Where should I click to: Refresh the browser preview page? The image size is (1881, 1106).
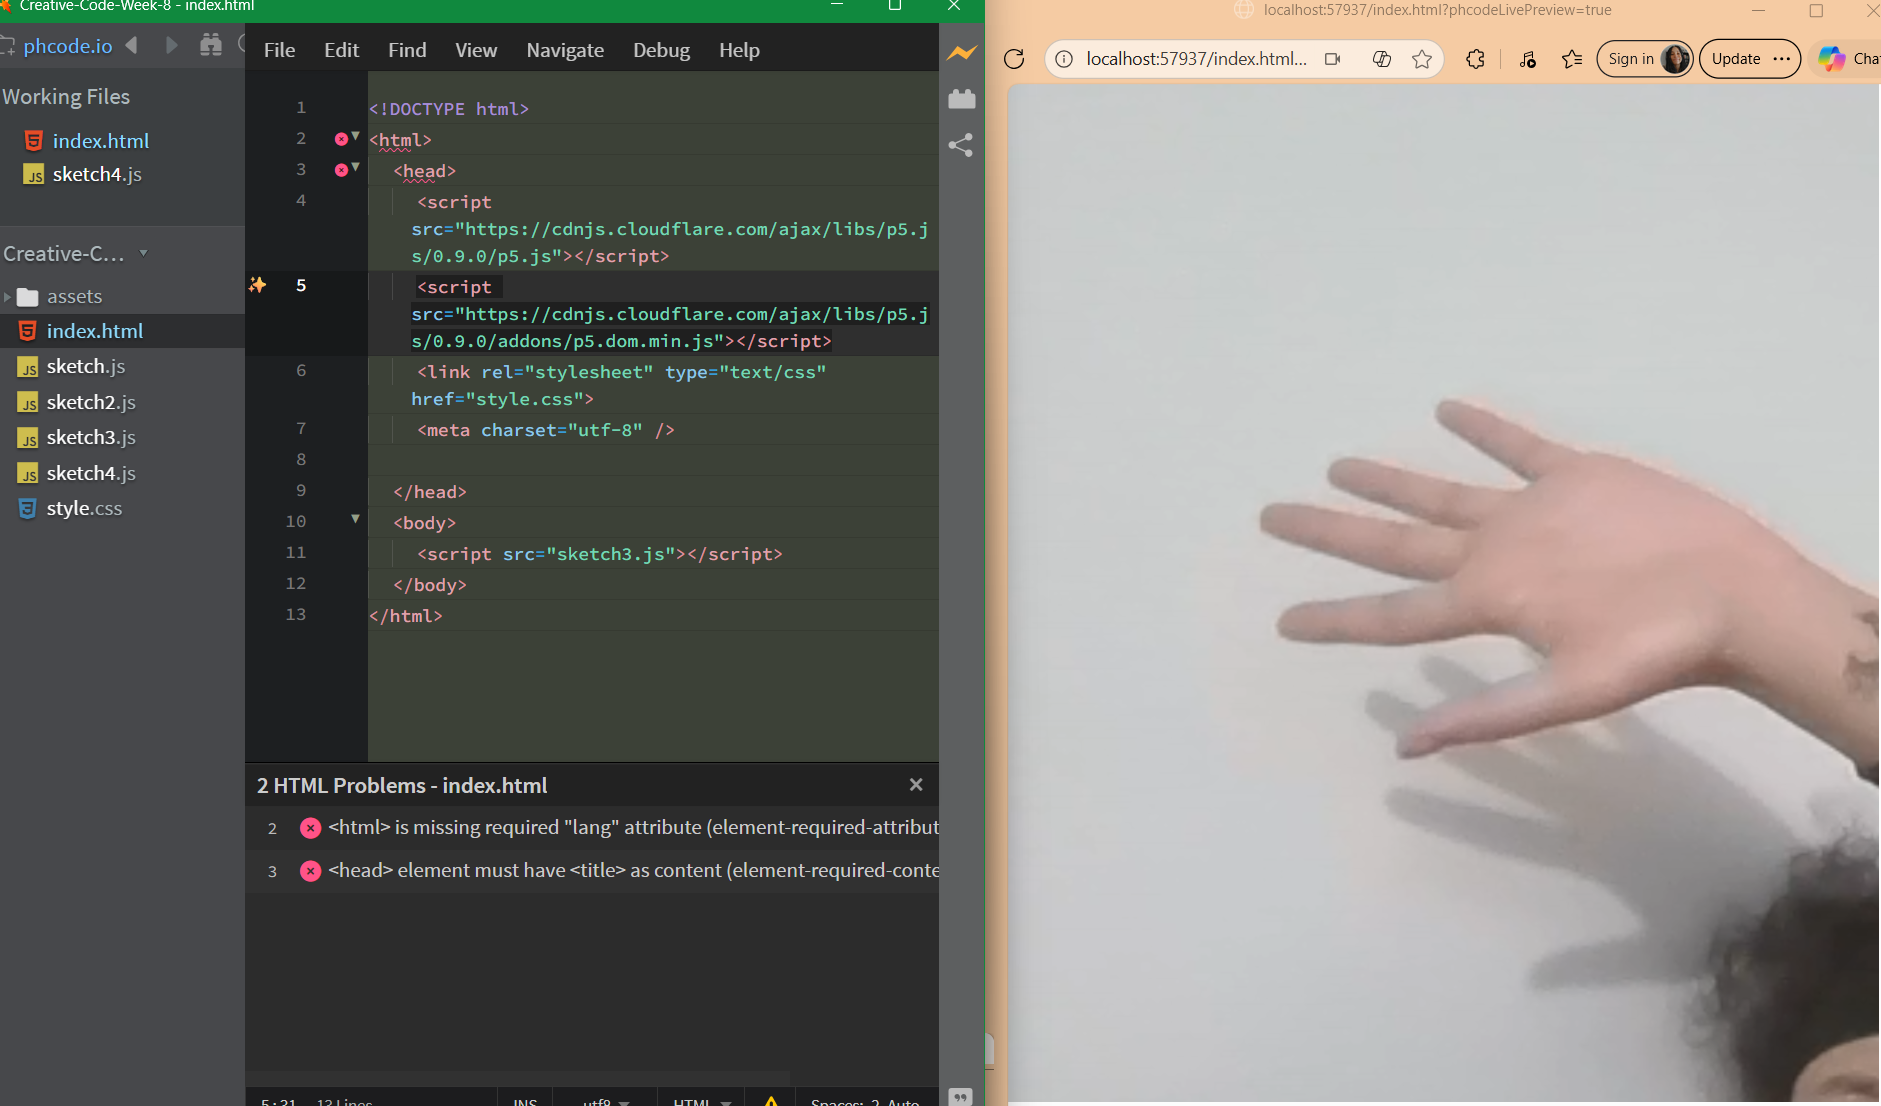coord(1014,59)
